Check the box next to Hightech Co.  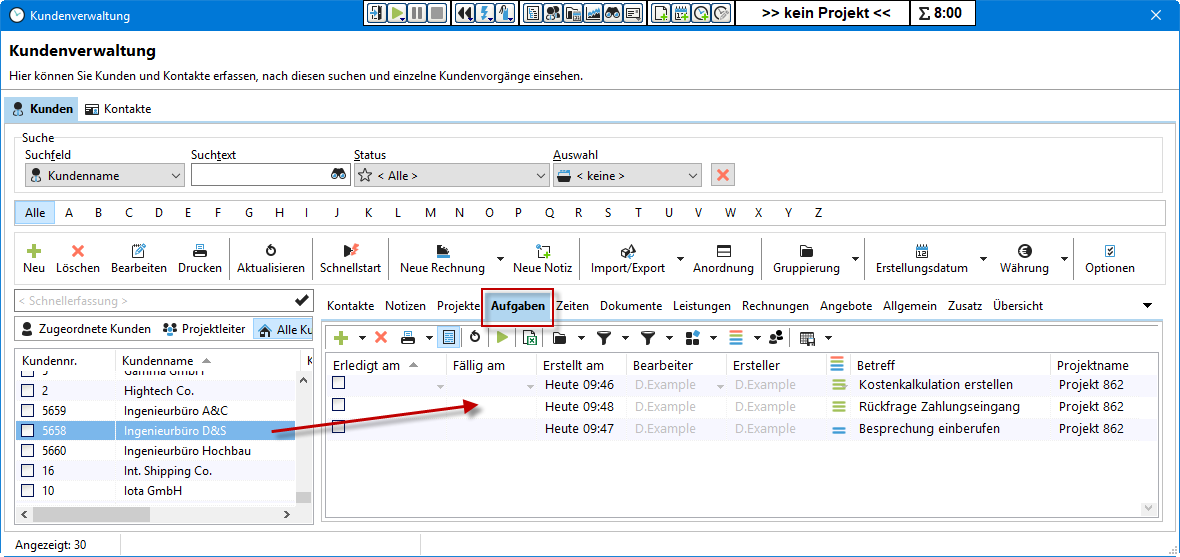28,391
